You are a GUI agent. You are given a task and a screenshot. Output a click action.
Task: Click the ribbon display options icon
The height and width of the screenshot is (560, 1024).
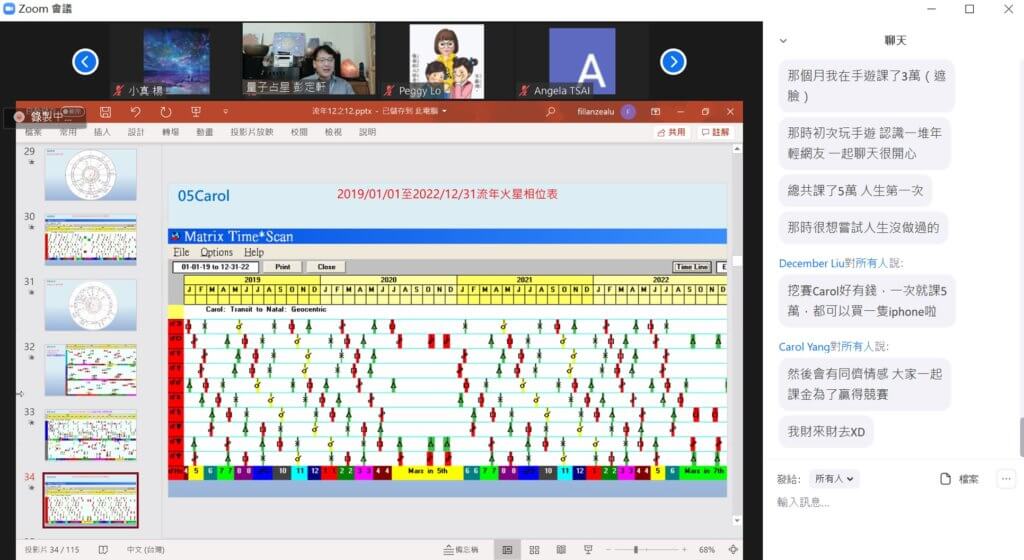click(x=656, y=112)
